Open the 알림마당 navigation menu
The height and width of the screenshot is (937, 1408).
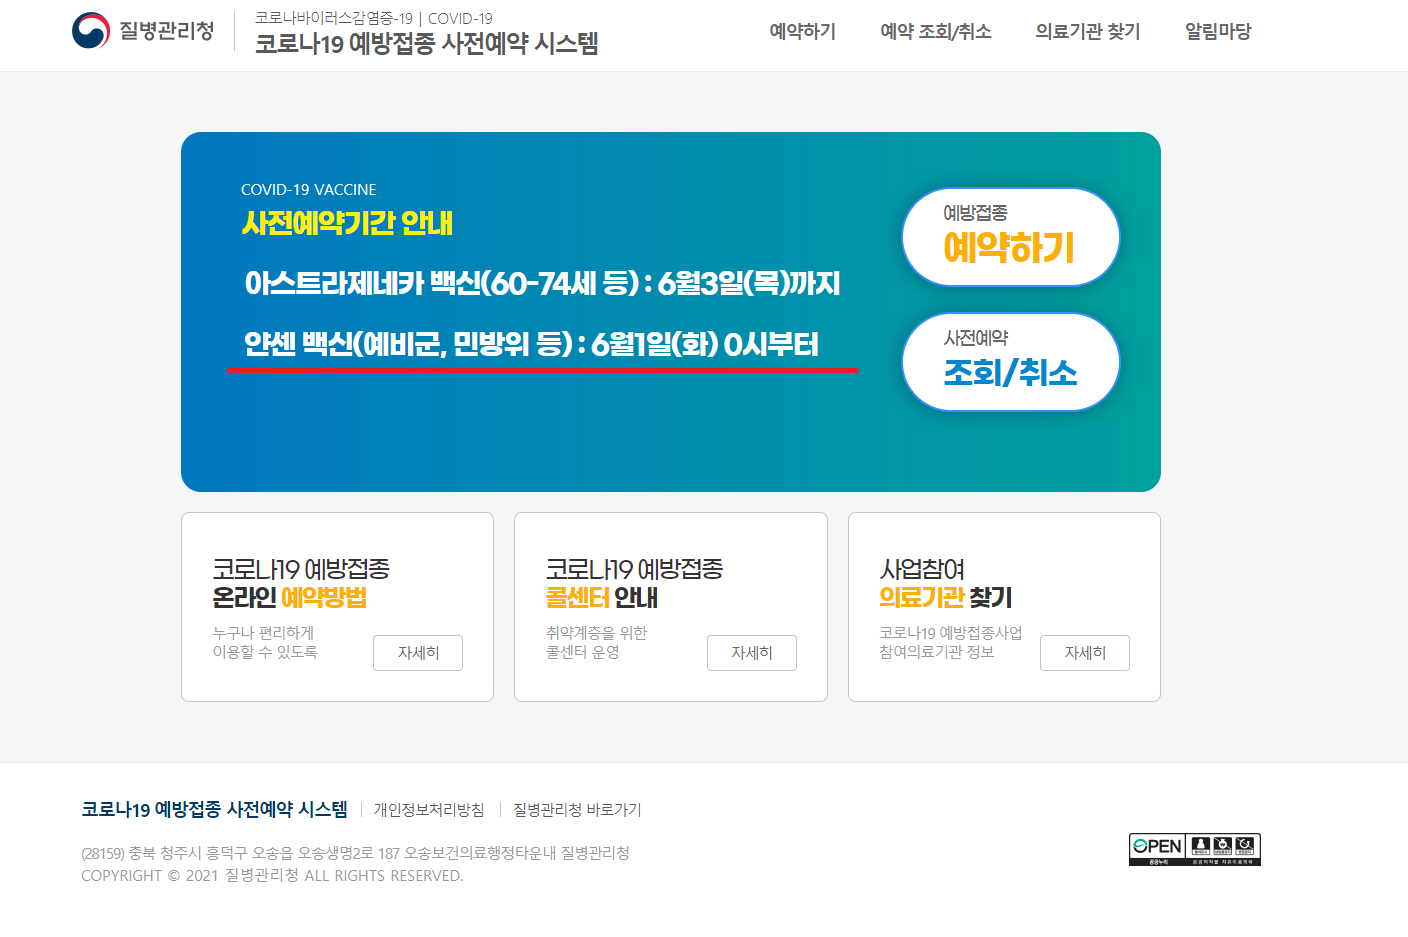click(1217, 32)
